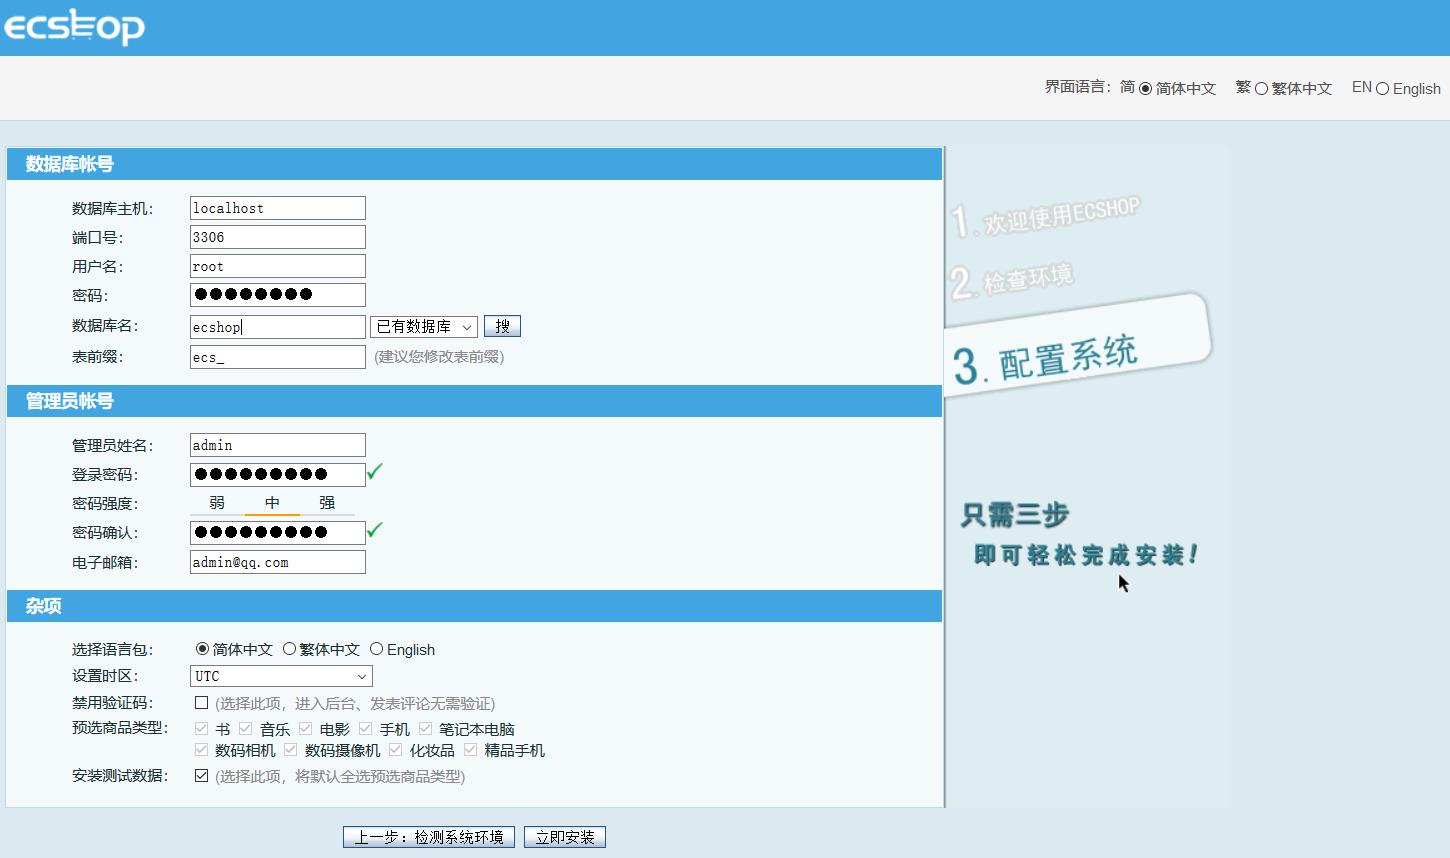The image size is (1450, 858).
Task: Click the green checkmark beside 密码确认
Action: (375, 530)
